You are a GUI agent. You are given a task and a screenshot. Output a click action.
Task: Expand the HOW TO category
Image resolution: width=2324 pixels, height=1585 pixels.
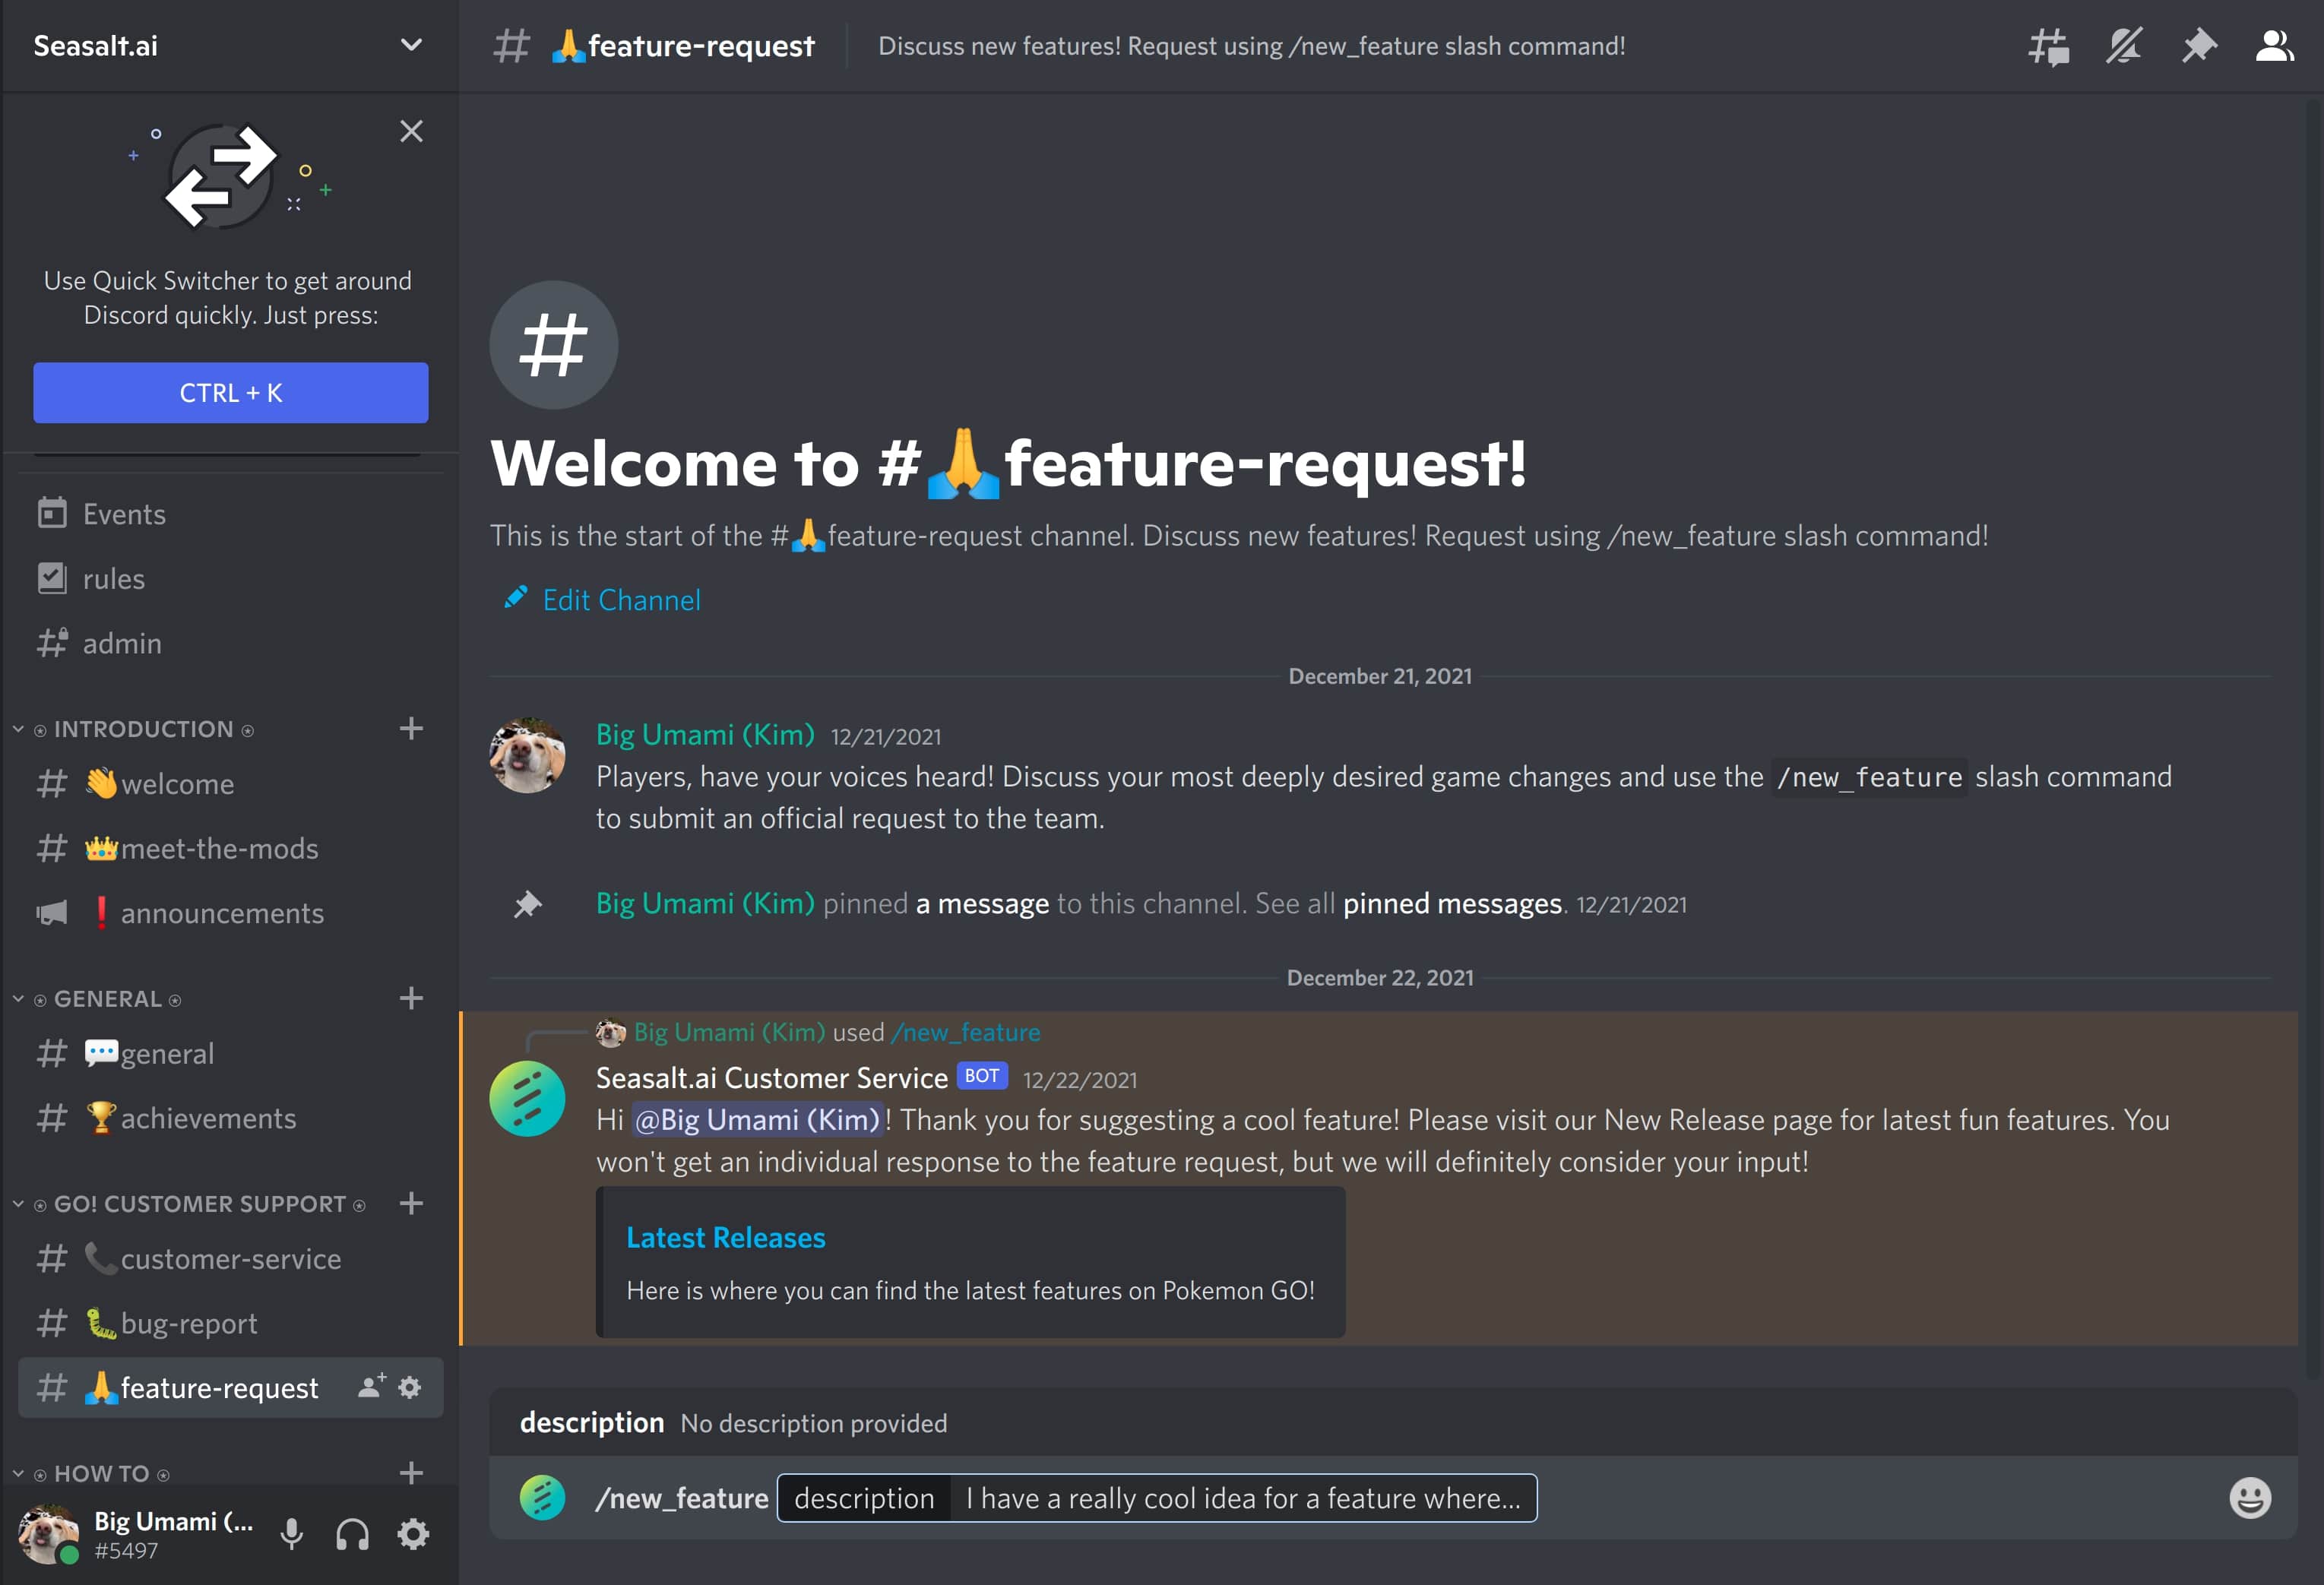point(17,1473)
